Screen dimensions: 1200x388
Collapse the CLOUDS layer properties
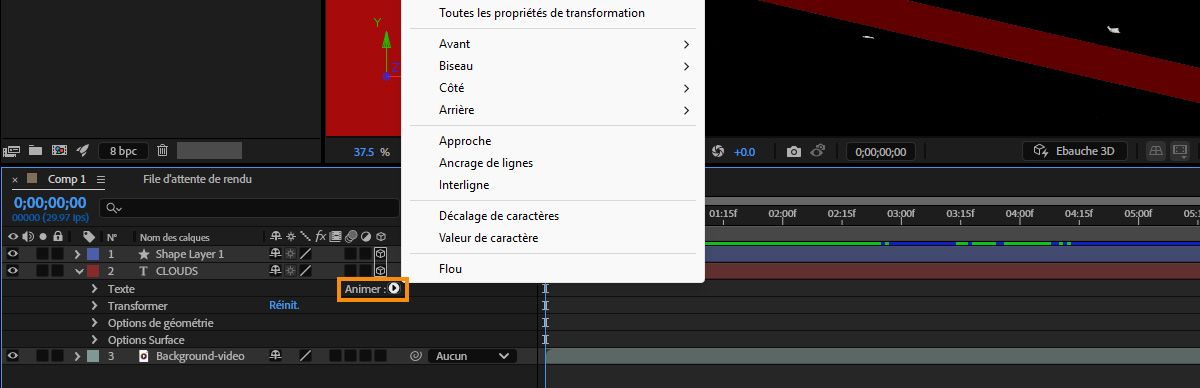click(79, 271)
